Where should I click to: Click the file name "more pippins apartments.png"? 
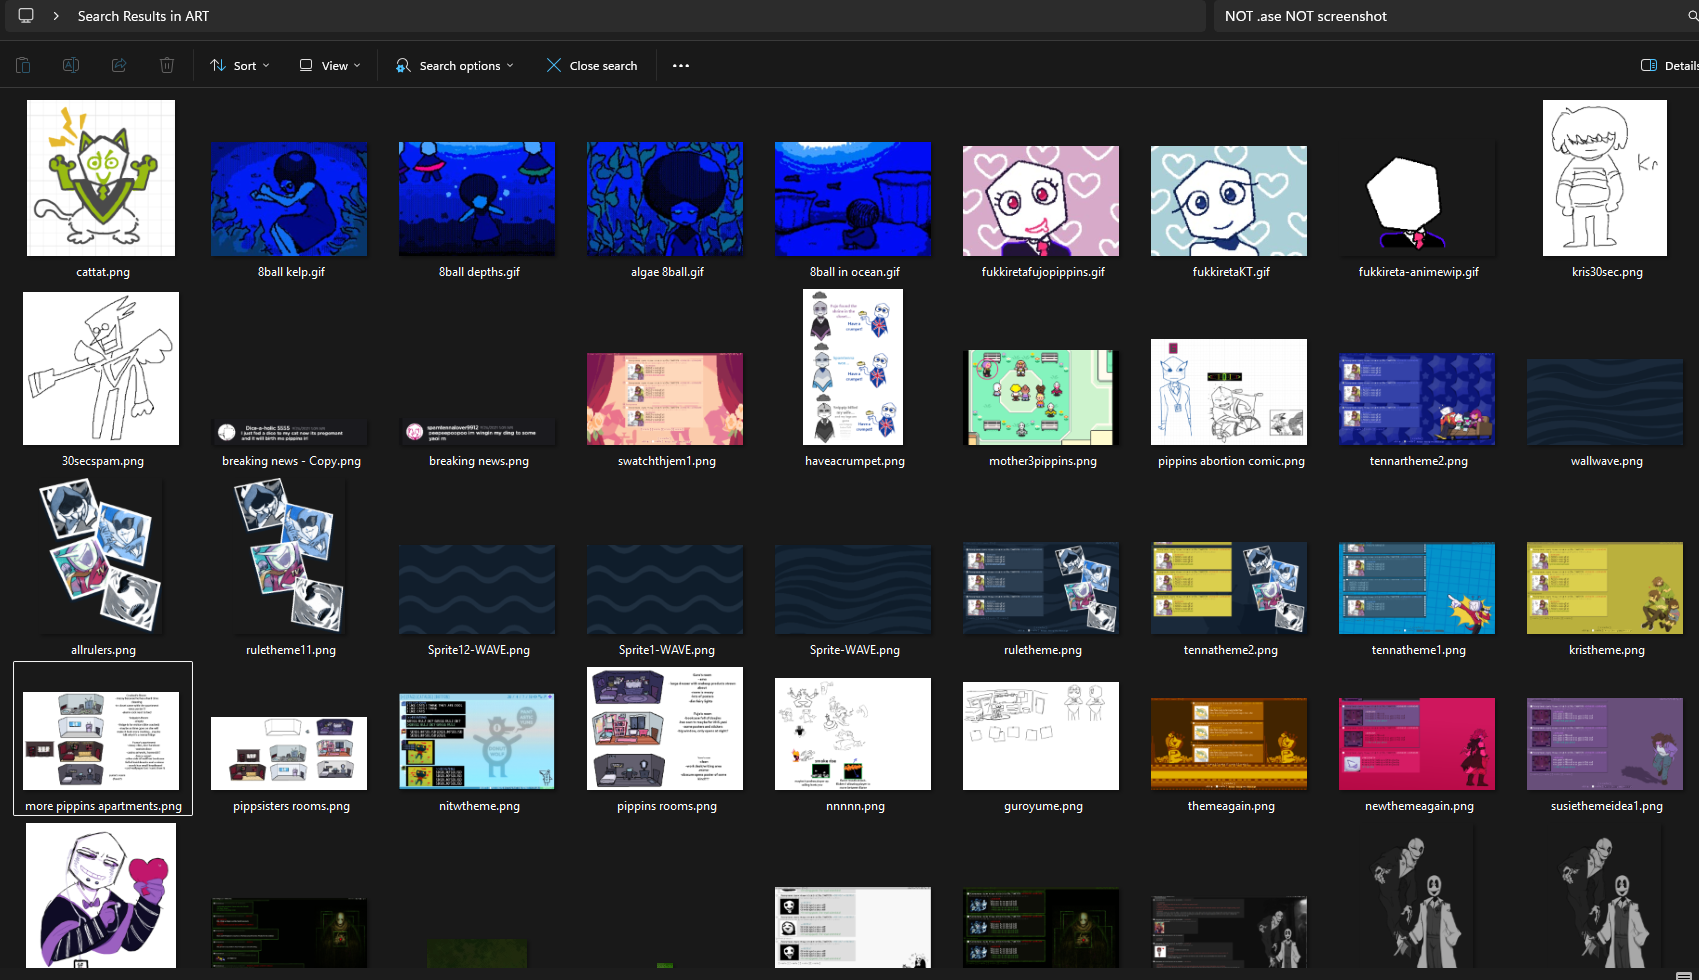click(x=103, y=806)
